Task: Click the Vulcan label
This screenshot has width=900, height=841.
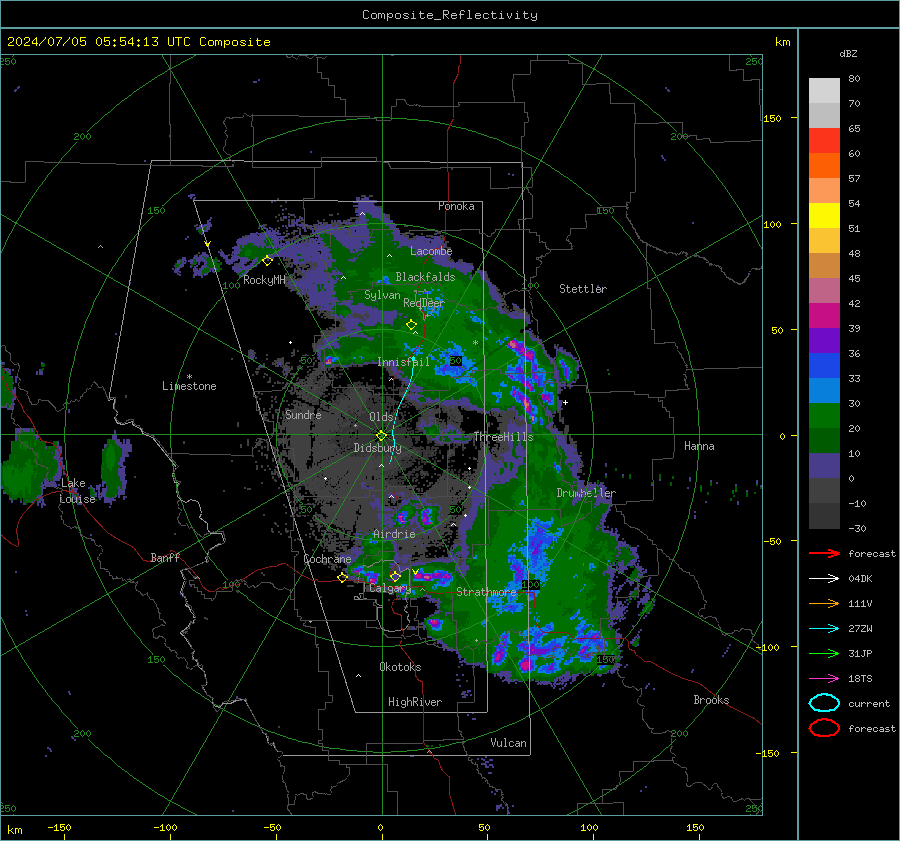Action: [x=509, y=743]
